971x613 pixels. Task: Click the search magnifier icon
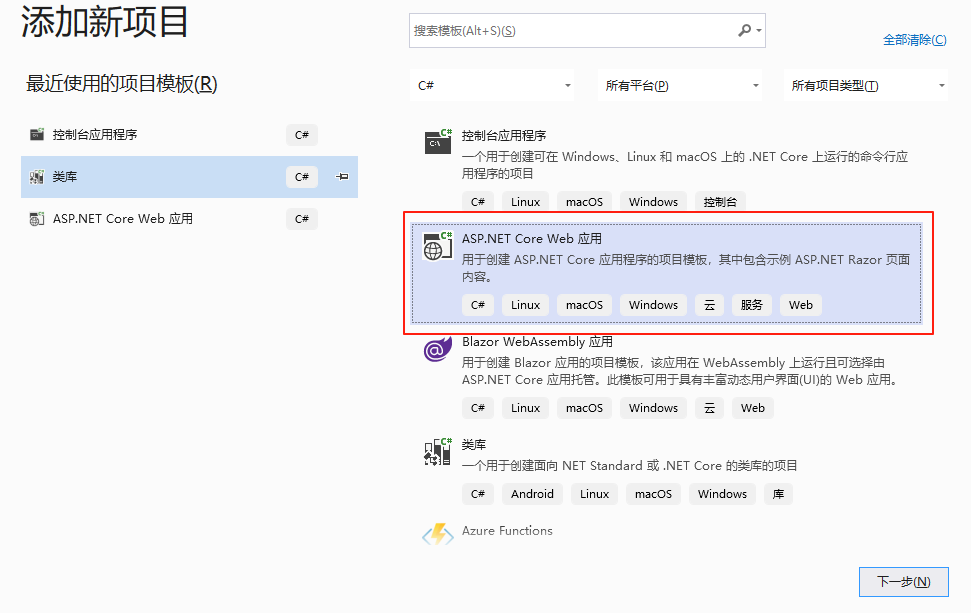pyautogui.click(x=745, y=30)
